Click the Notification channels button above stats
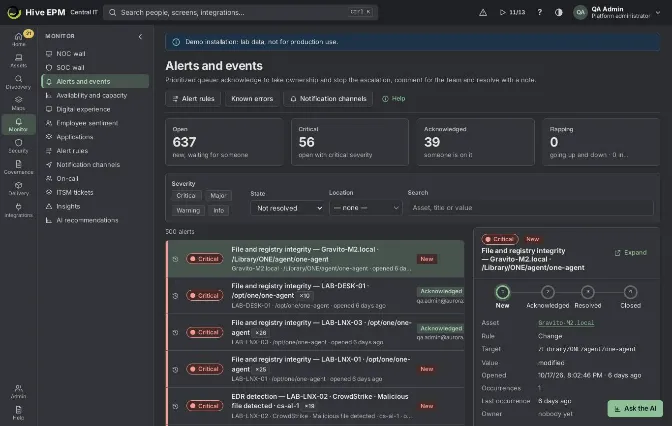Image resolution: width=672 pixels, height=426 pixels. 328,99
